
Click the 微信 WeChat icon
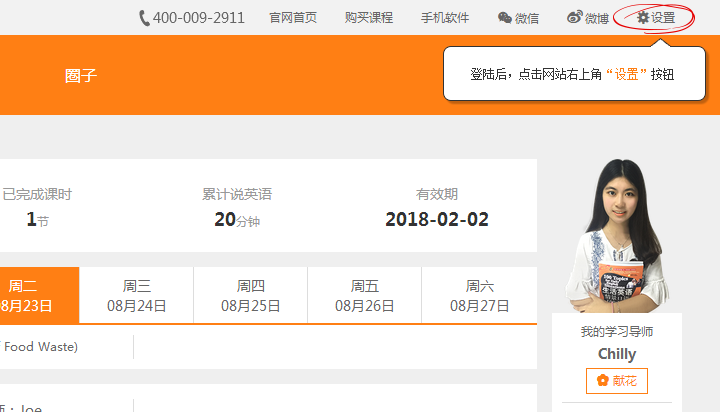[x=505, y=18]
